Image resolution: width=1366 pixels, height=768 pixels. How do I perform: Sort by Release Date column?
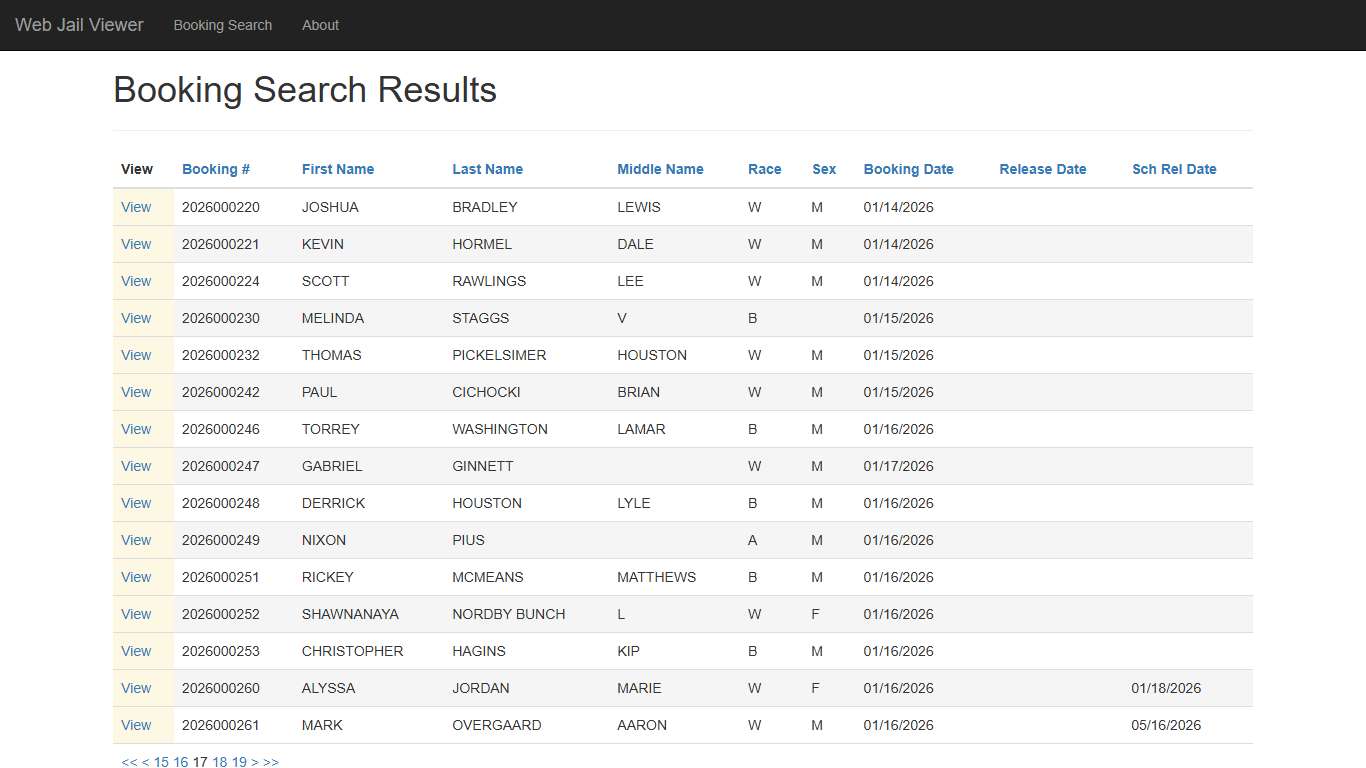pos(1042,169)
